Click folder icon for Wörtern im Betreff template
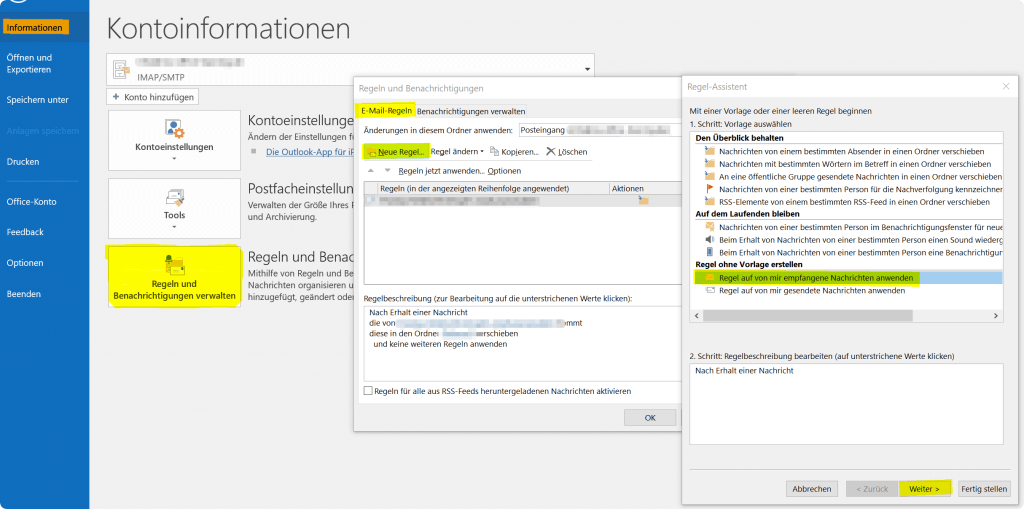 pyautogui.click(x=710, y=163)
